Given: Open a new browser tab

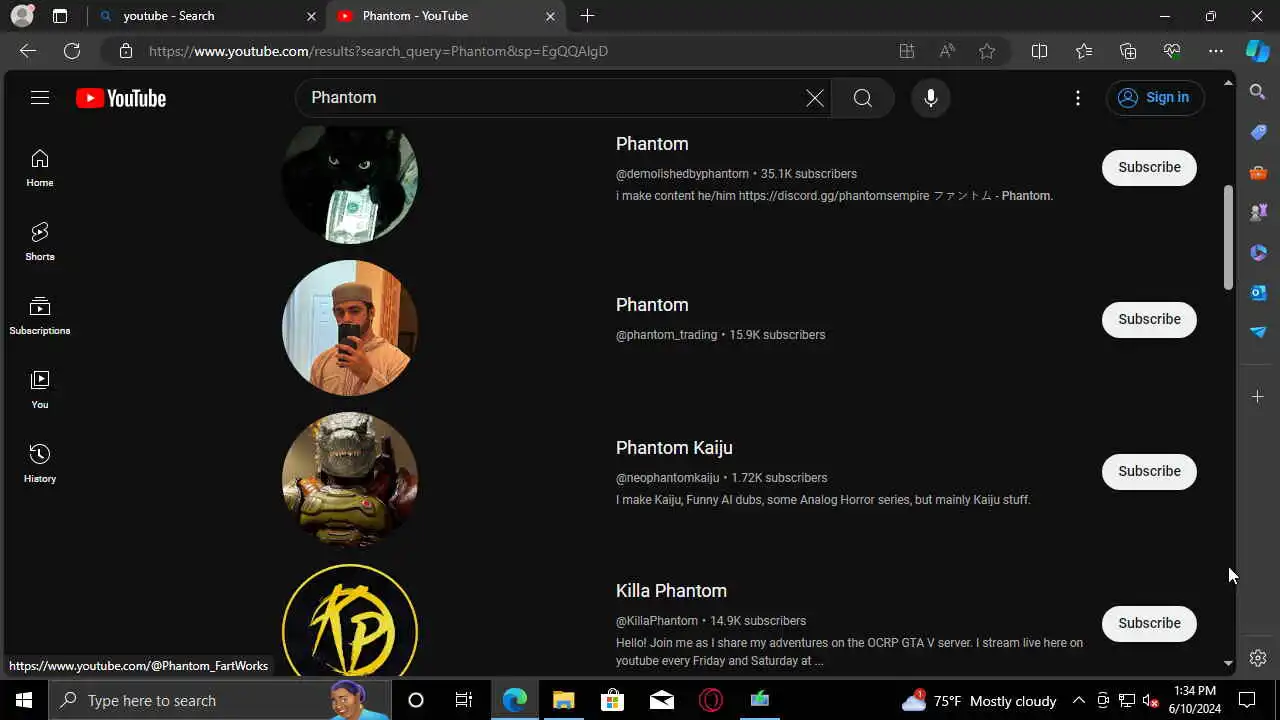Looking at the screenshot, I should pos(588,16).
